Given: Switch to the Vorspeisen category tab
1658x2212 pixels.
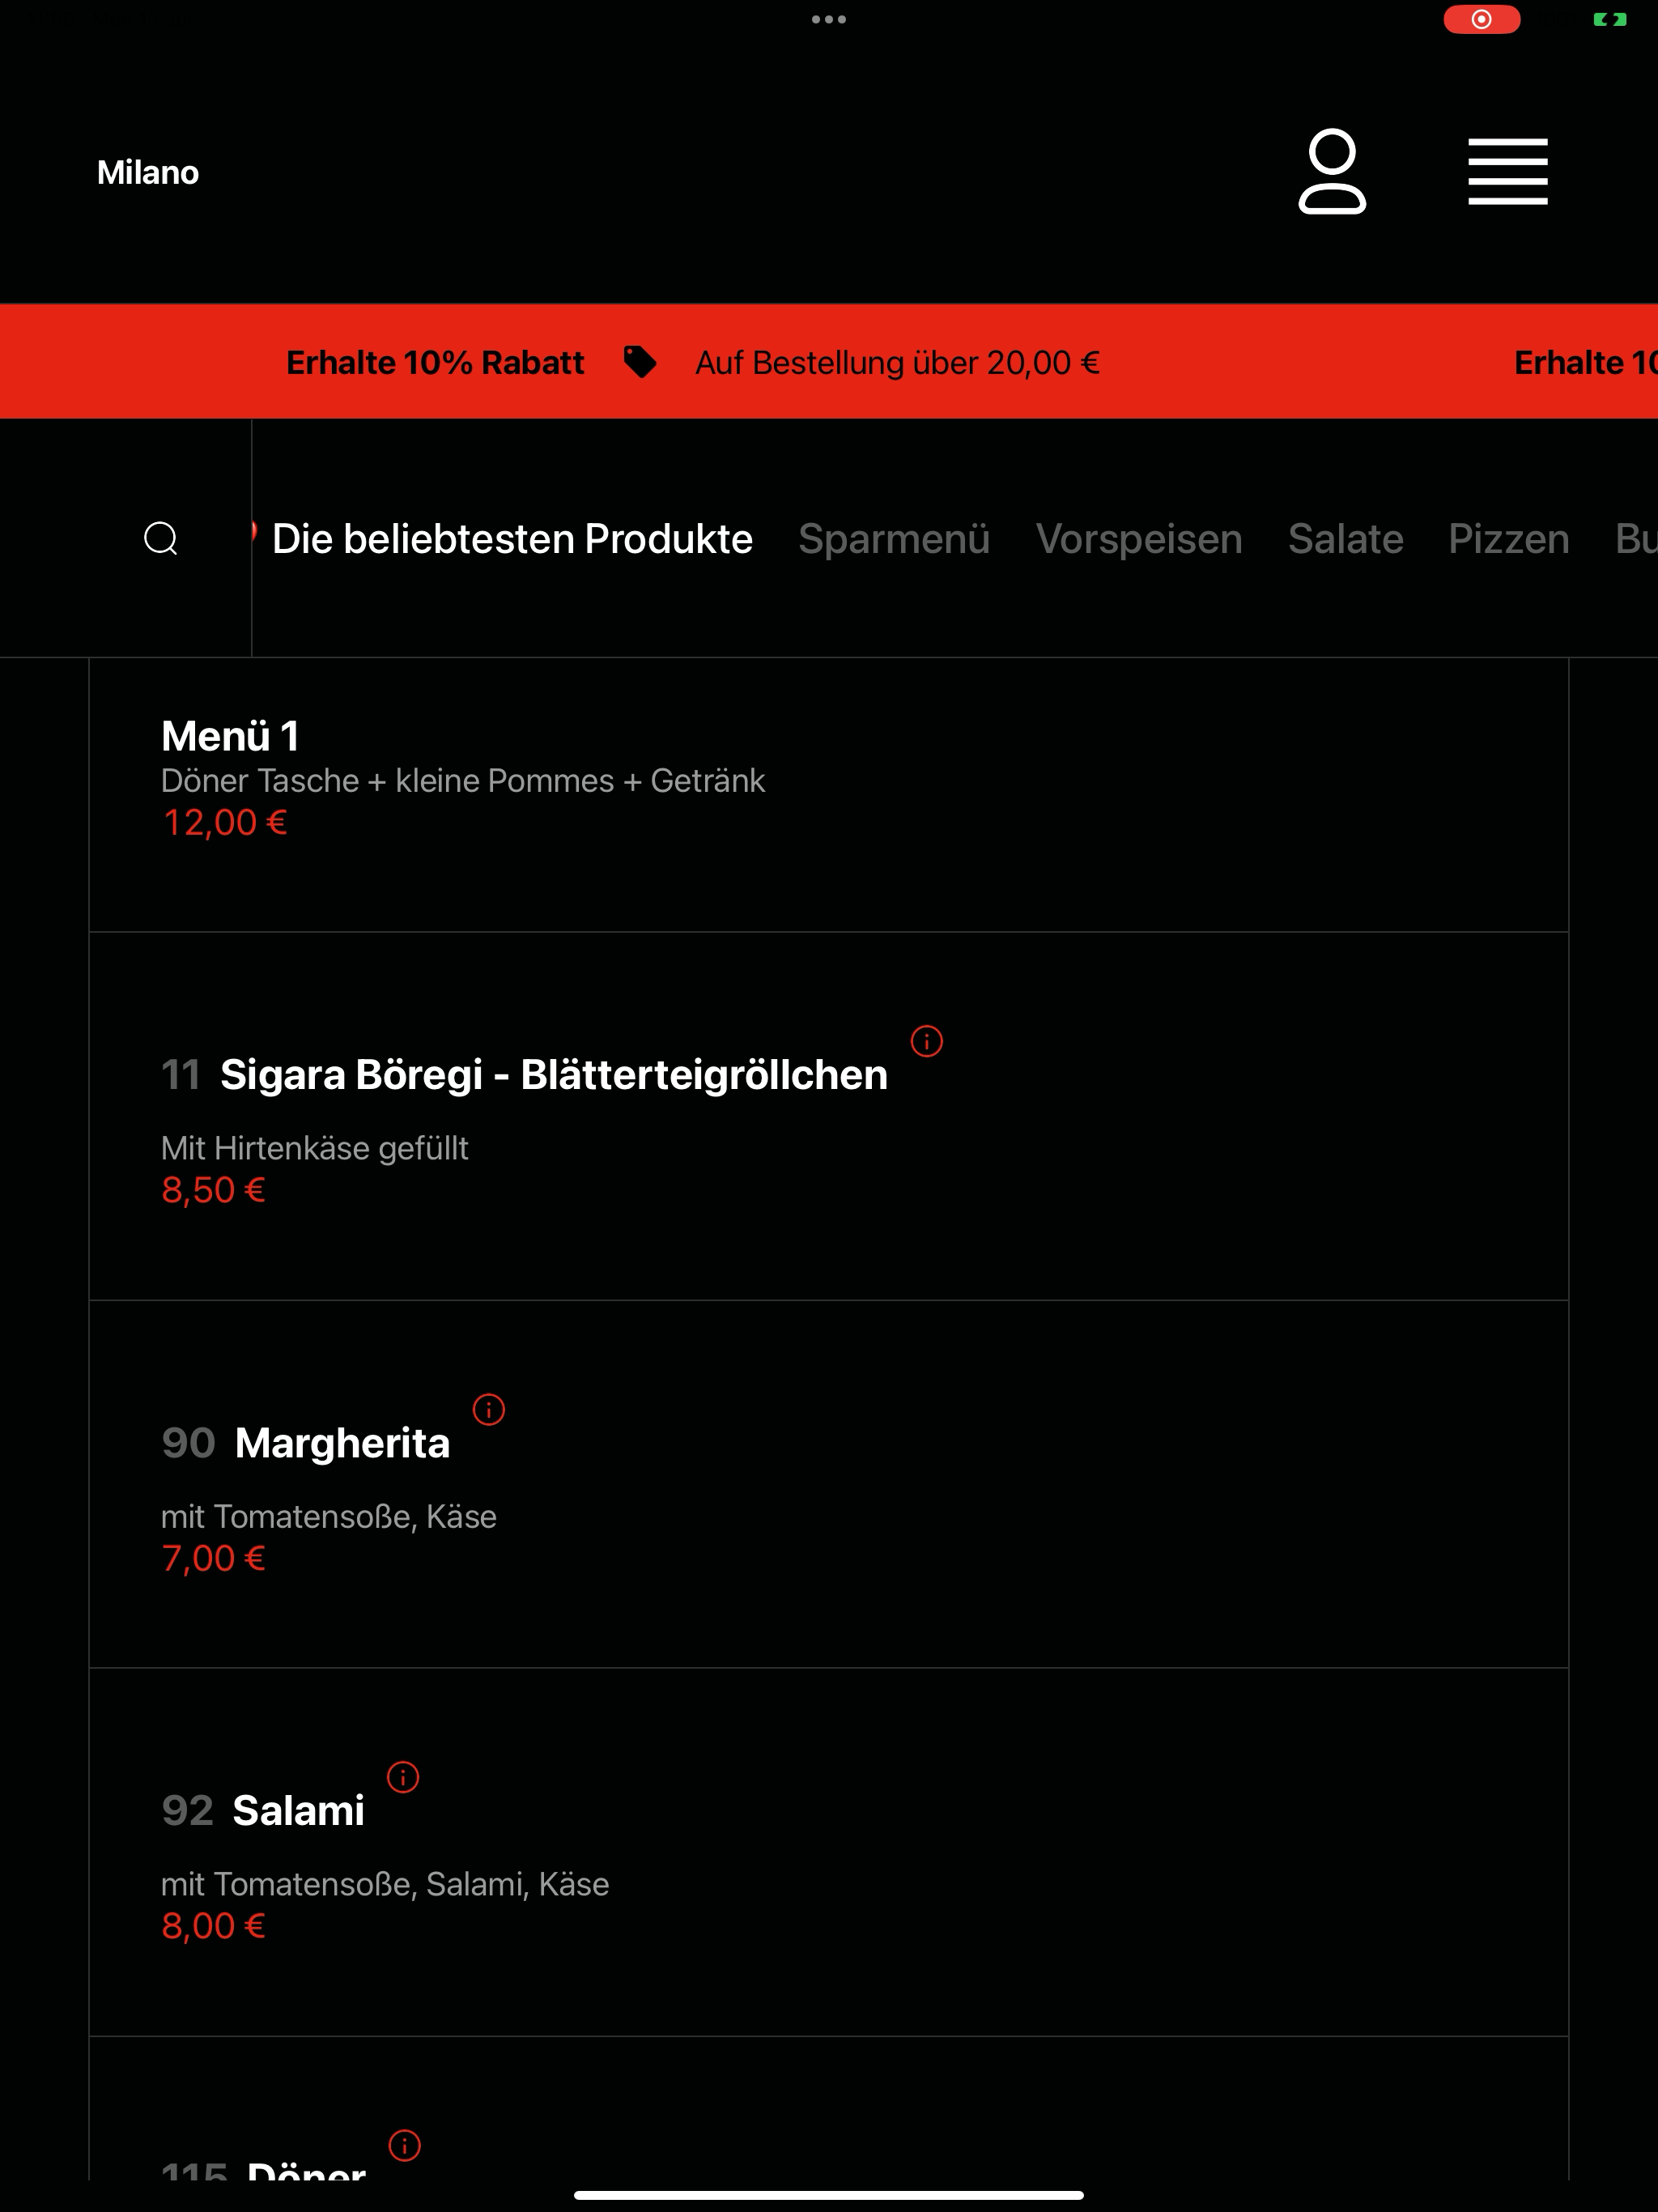Looking at the screenshot, I should click(1139, 539).
